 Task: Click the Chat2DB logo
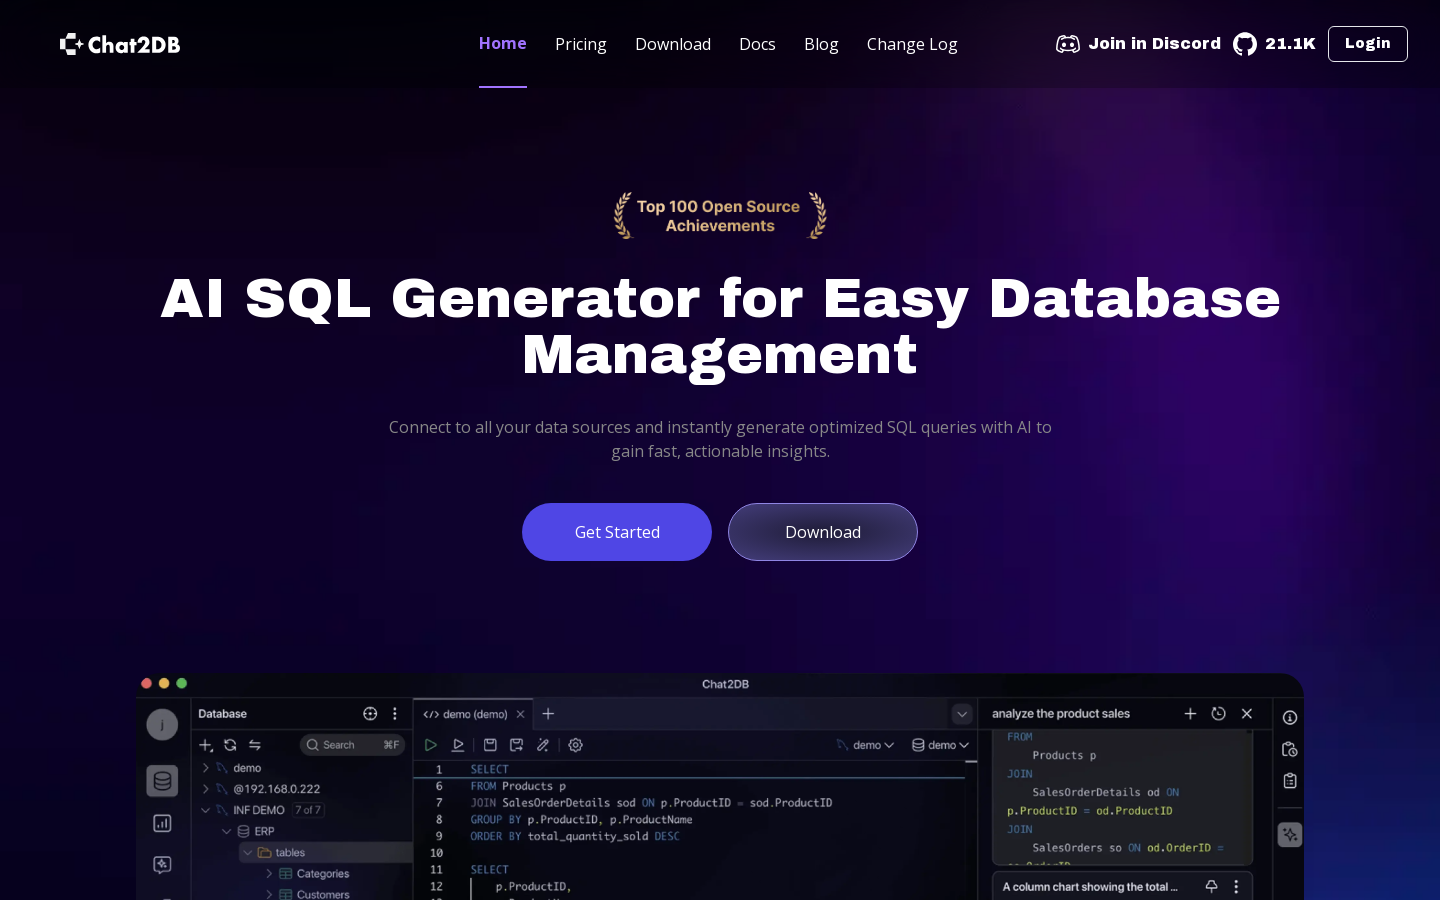[x=120, y=44]
